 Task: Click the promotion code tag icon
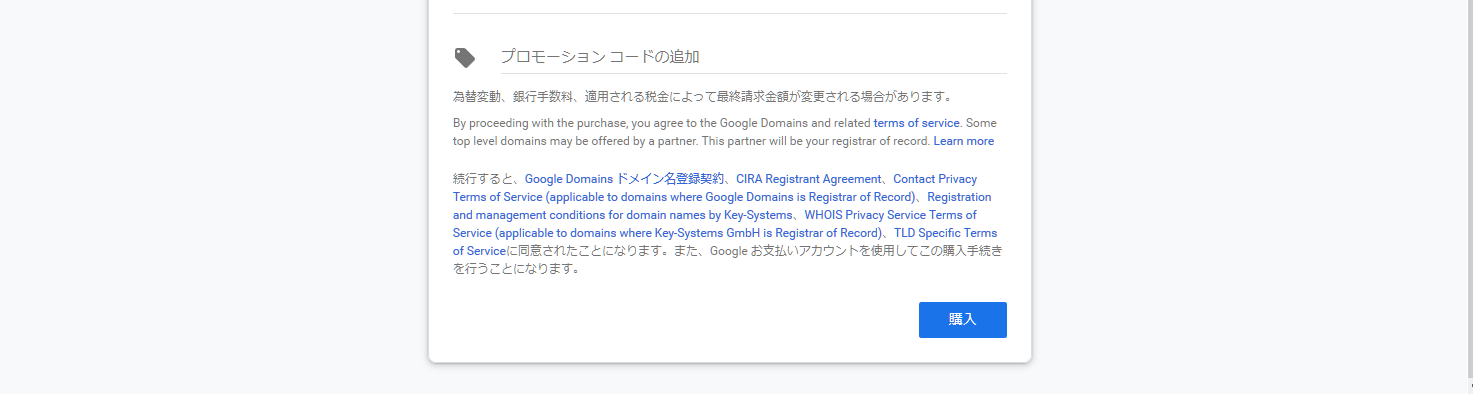464,57
